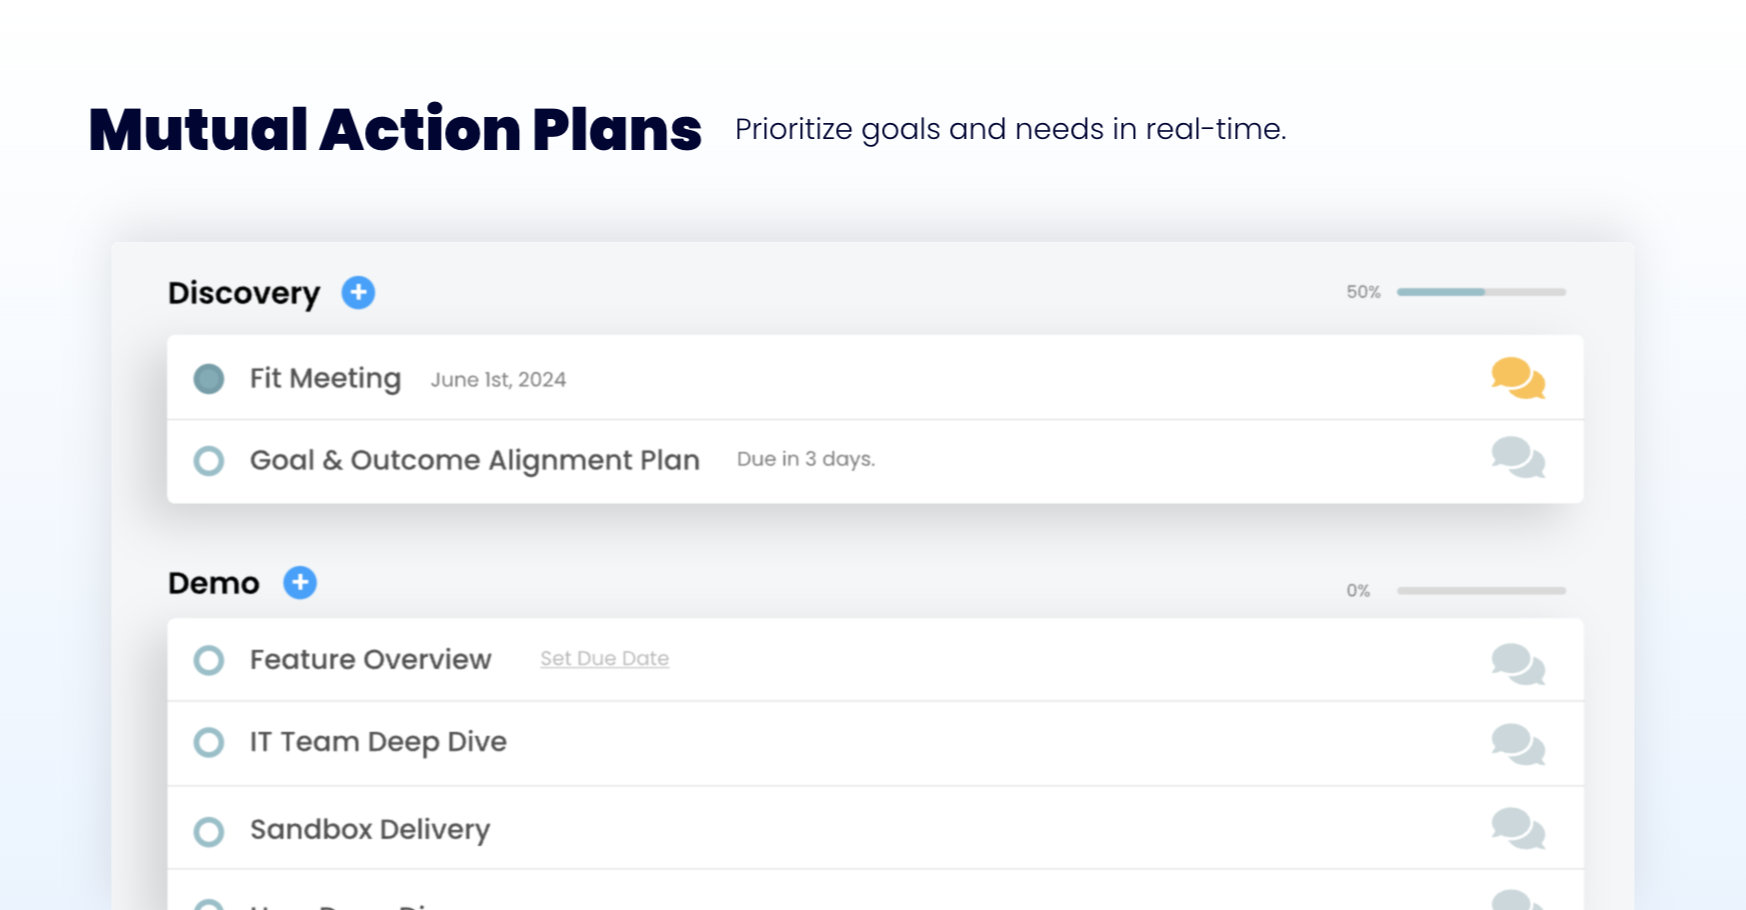Uncheck the completed Fit Meeting circle
The image size is (1746, 910).
coord(209,379)
